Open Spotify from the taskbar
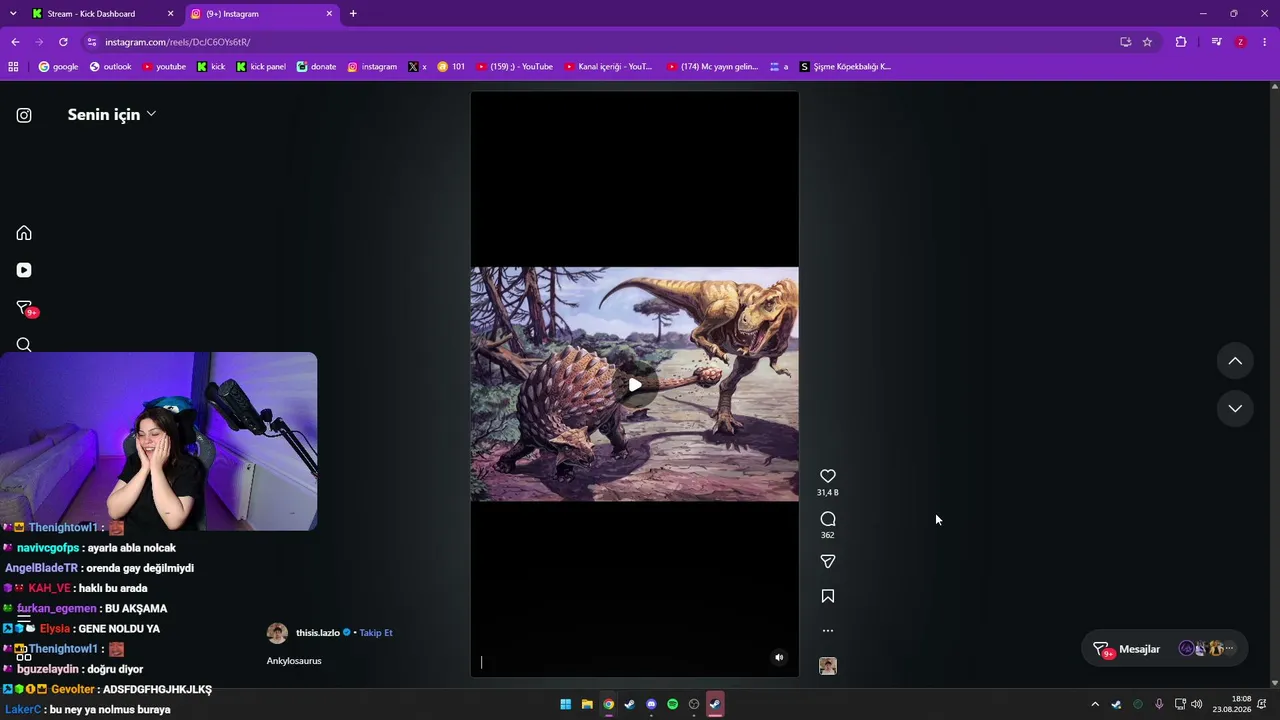 coord(672,704)
